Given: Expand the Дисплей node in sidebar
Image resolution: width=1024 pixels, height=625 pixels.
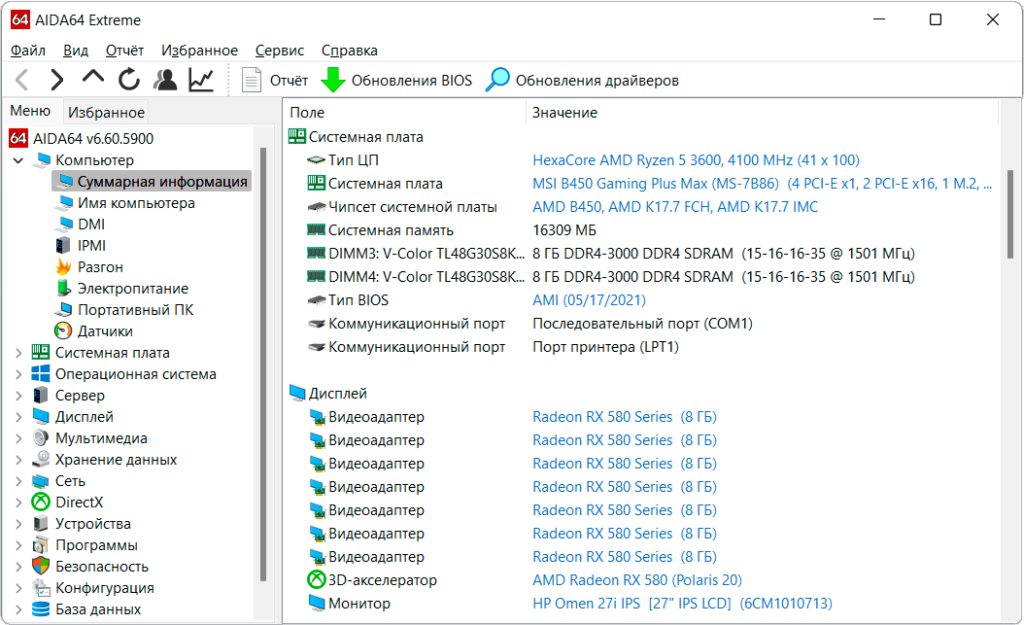Looking at the screenshot, I should tap(18, 417).
